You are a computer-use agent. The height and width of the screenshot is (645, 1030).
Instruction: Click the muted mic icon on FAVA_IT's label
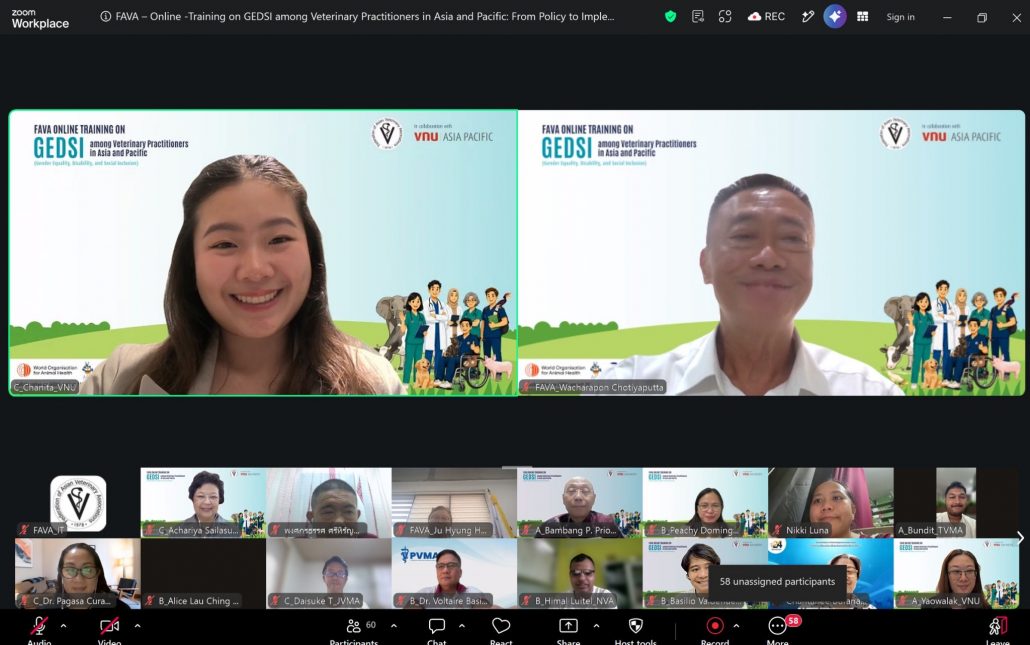[24, 530]
